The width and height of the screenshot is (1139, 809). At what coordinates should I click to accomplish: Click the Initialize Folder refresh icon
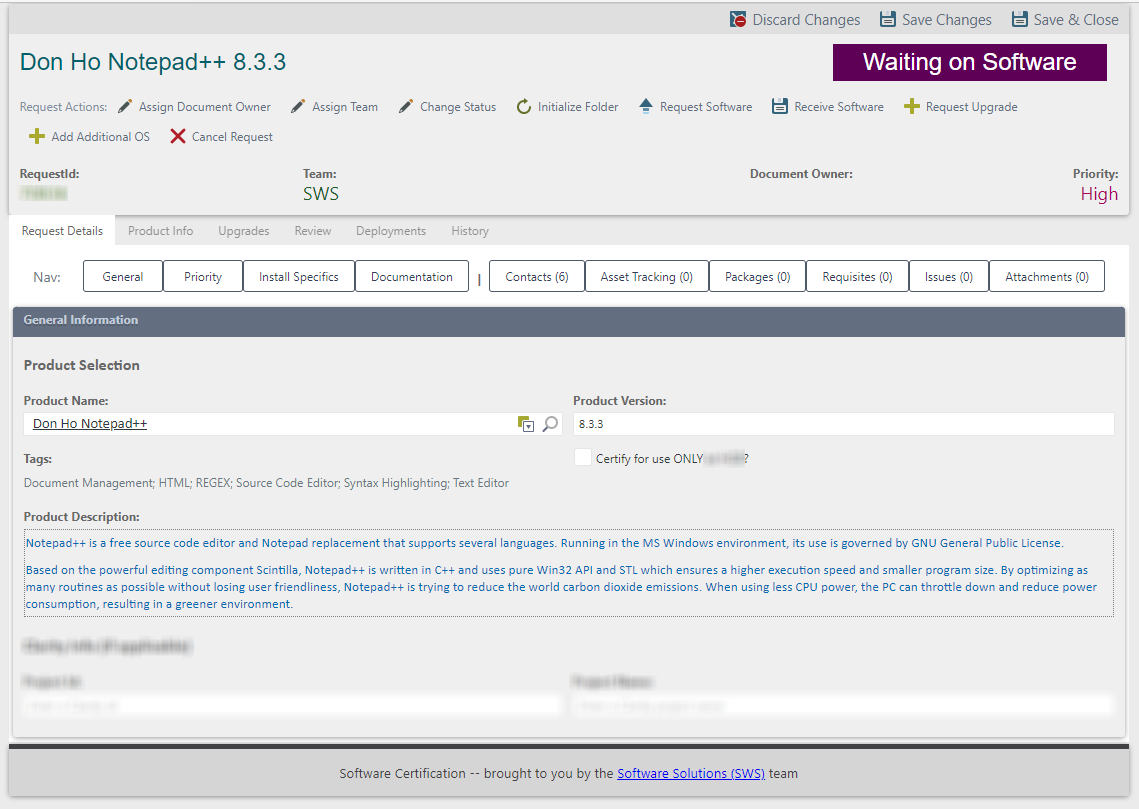[524, 107]
